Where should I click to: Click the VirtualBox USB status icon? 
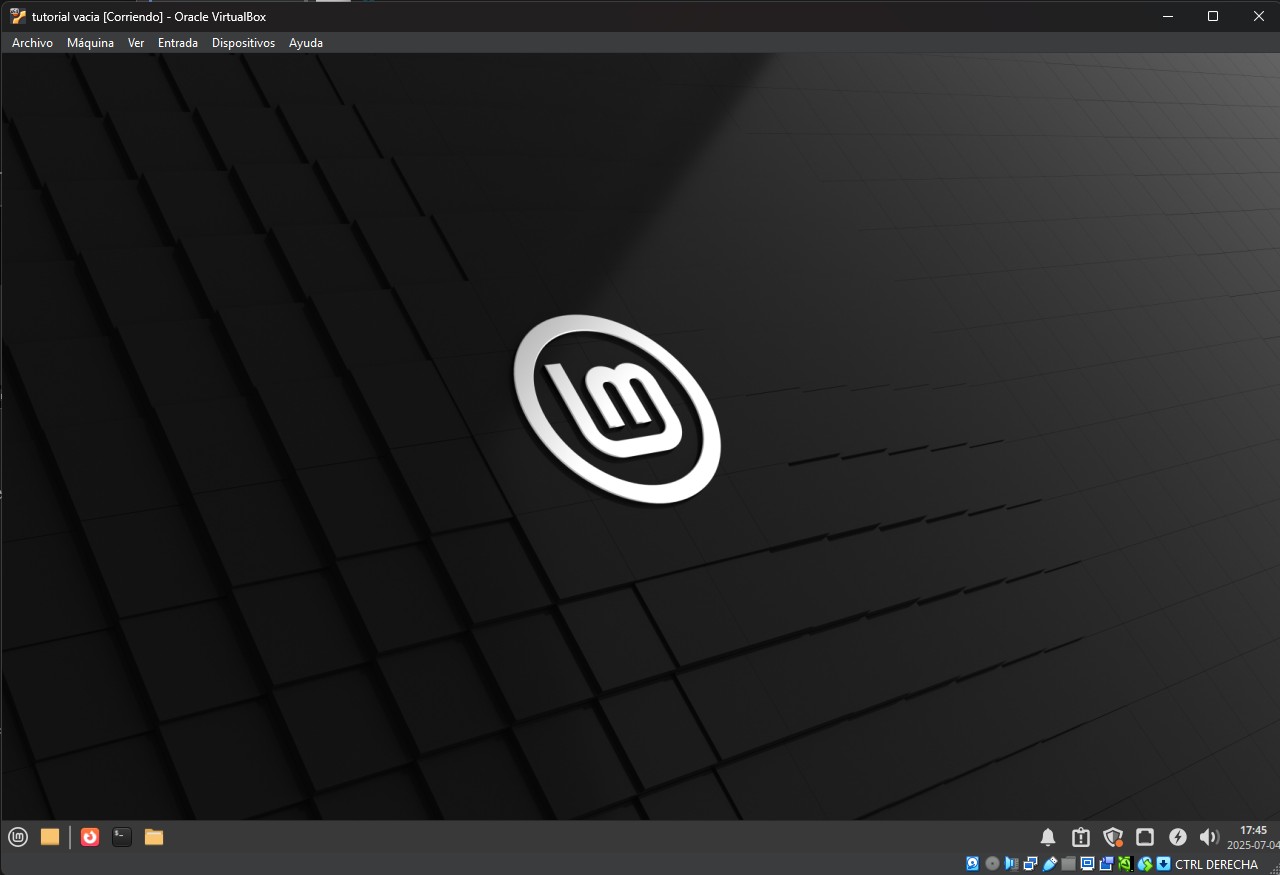point(1049,863)
